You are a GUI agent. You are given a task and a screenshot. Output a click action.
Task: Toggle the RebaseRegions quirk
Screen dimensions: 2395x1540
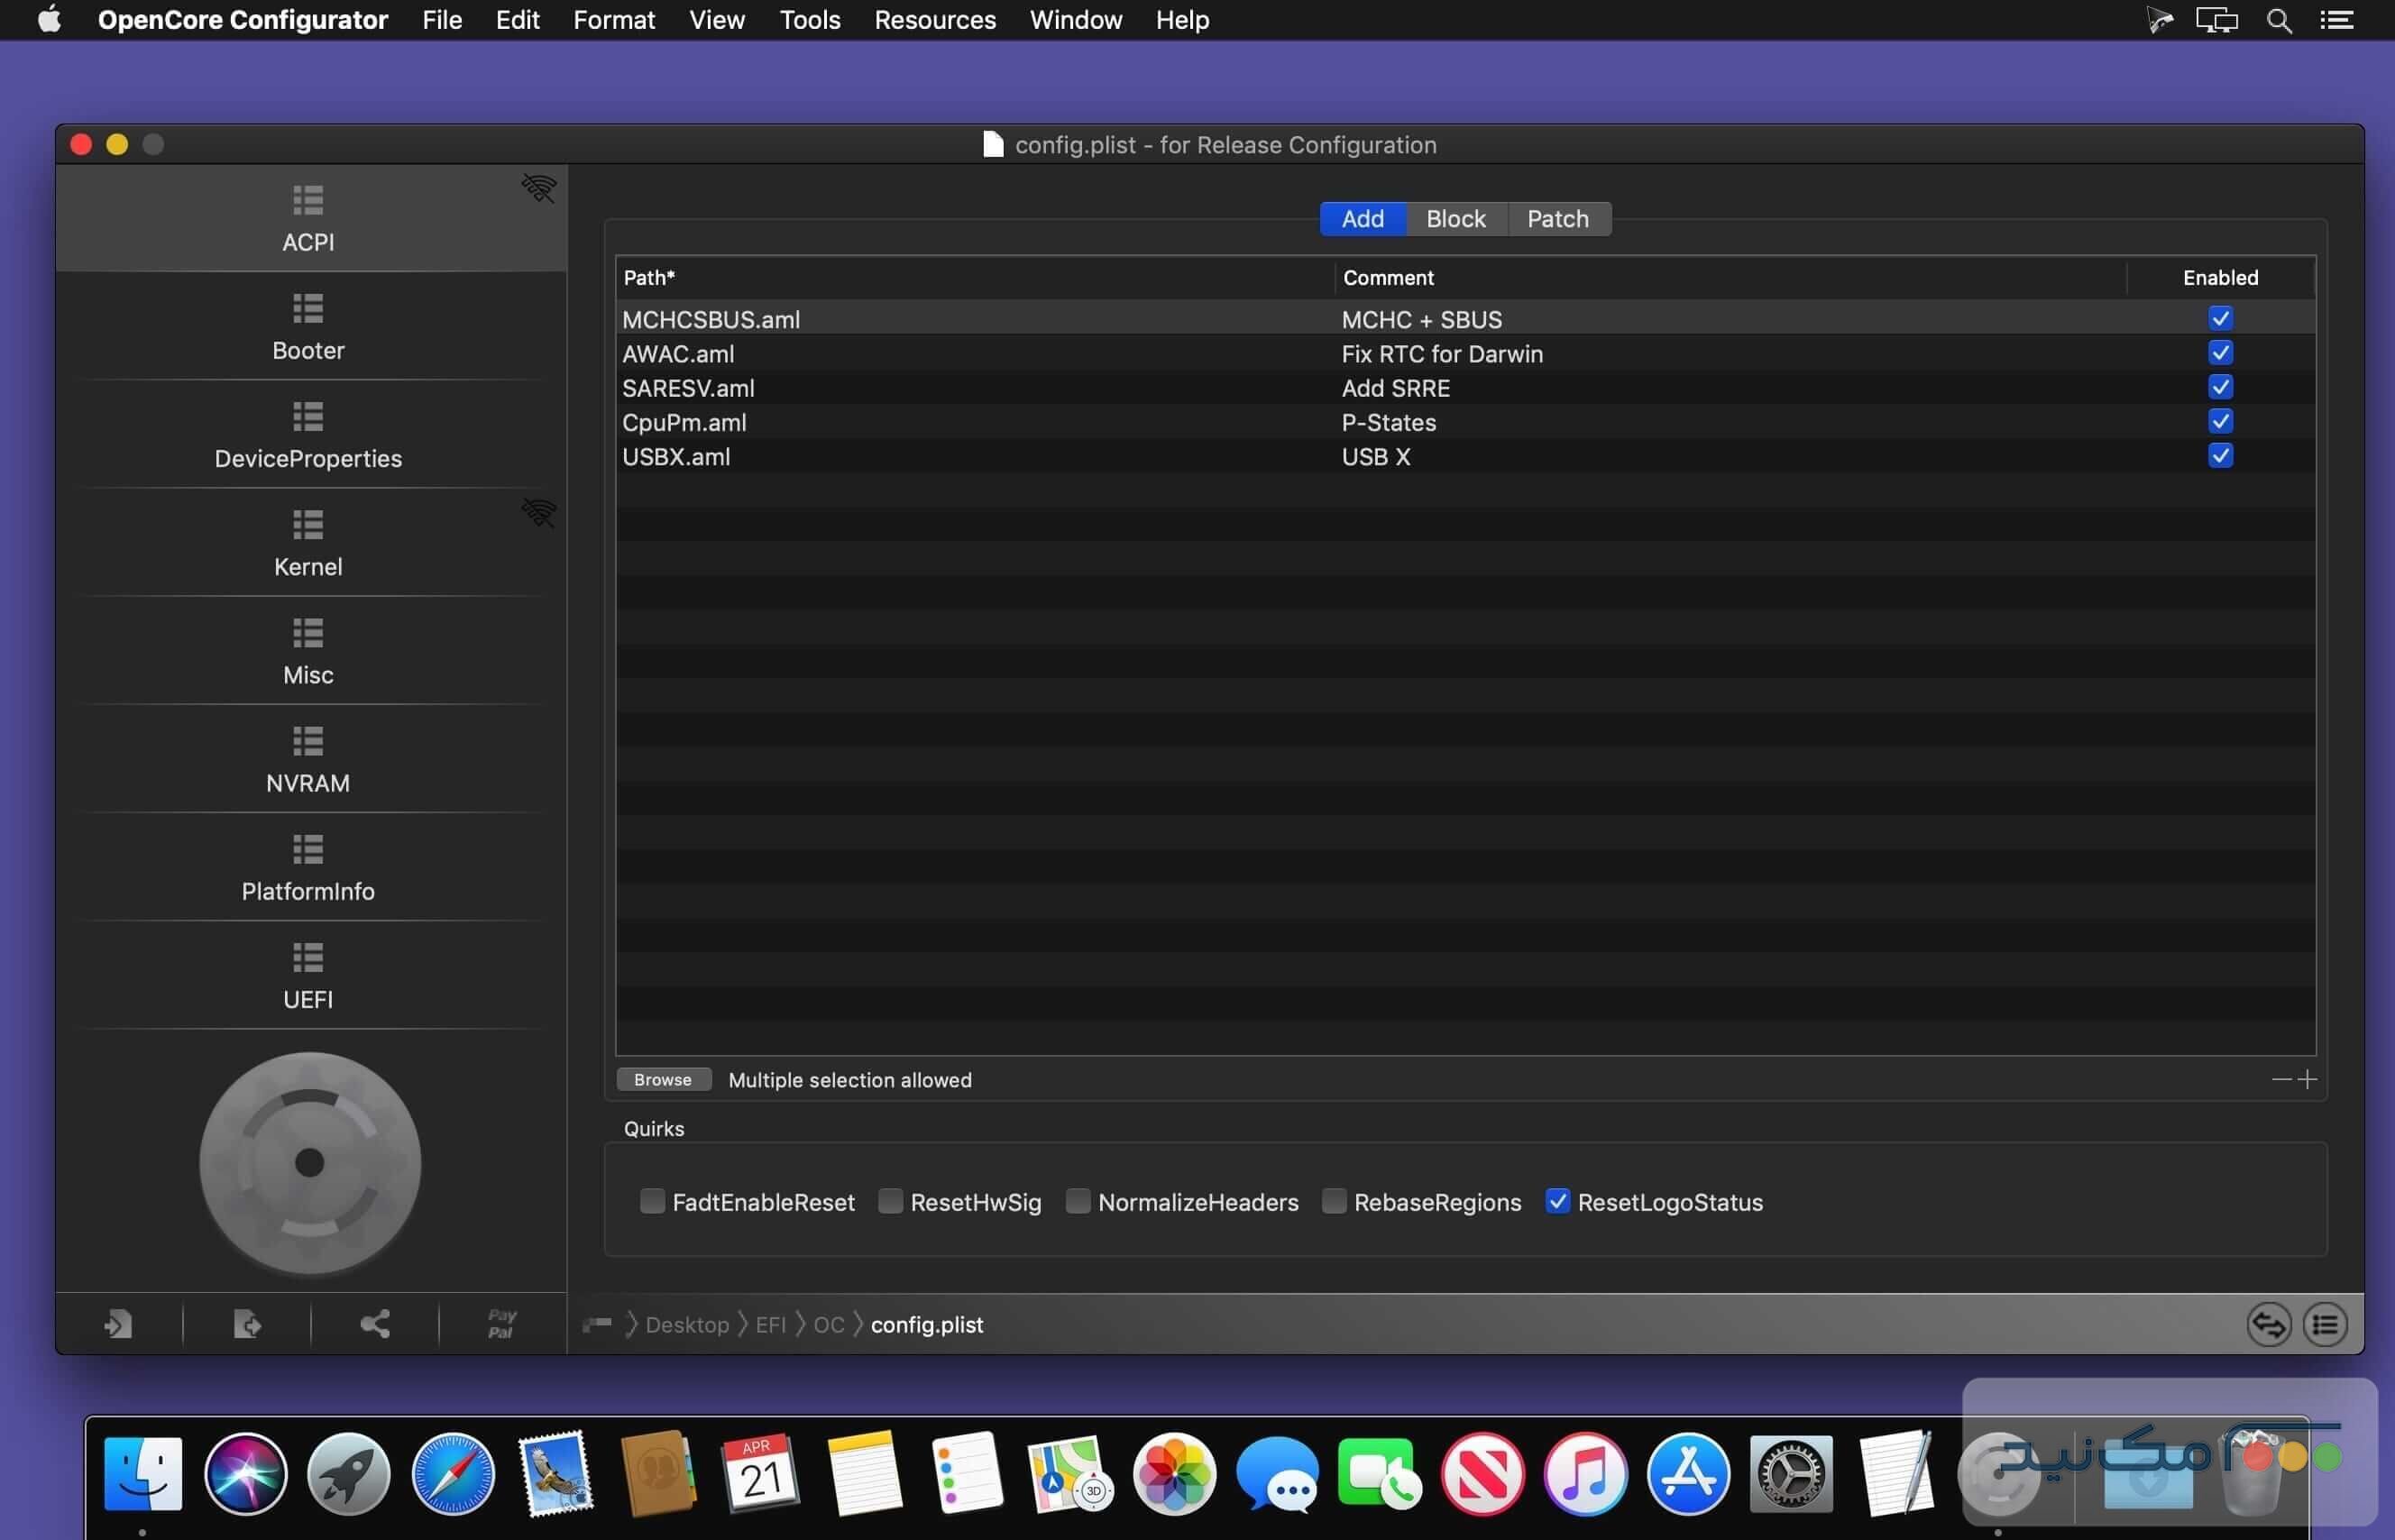pos(1334,1201)
